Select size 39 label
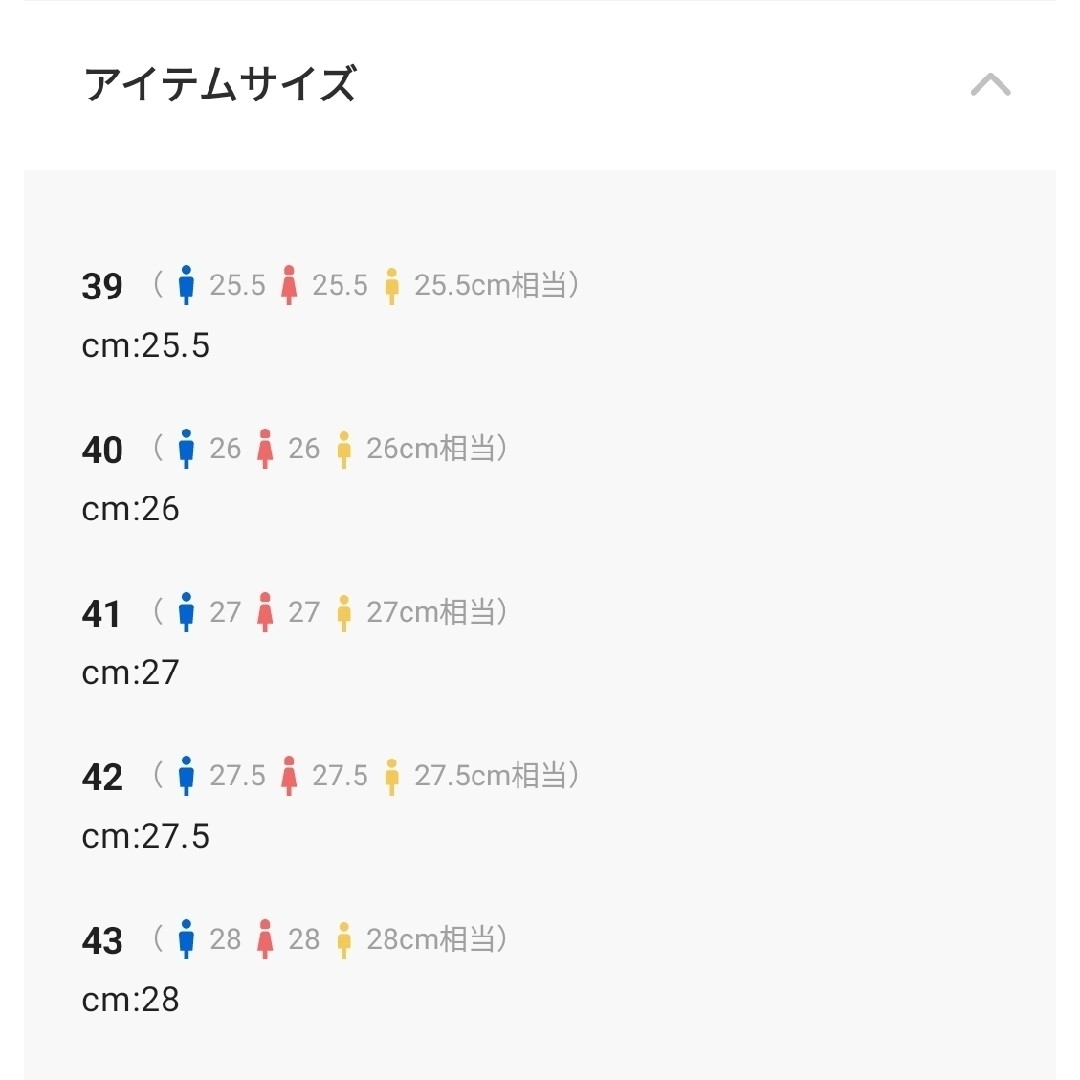This screenshot has width=1080, height=1080. coord(102,286)
